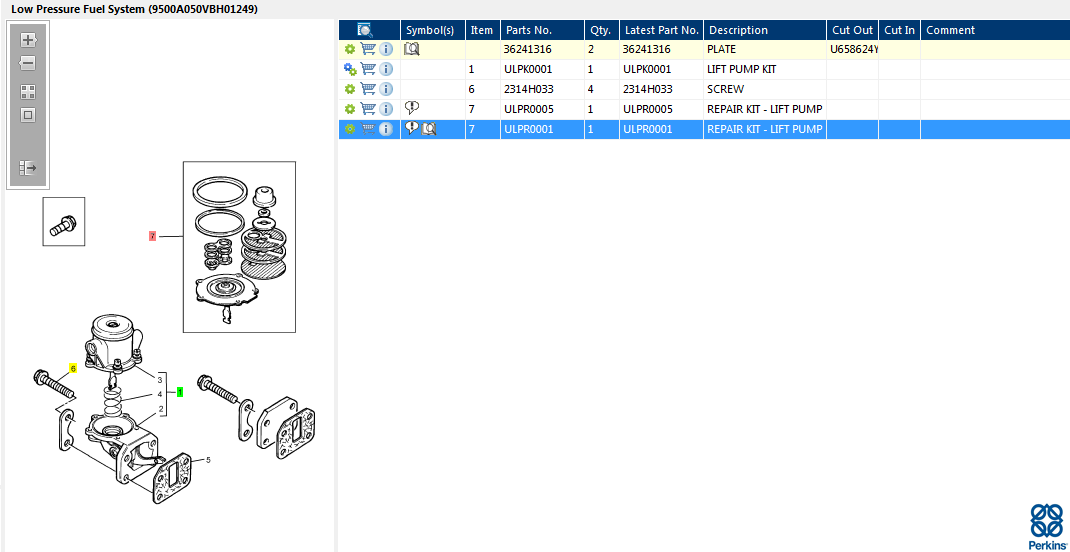Click part number ULPK0001 in Parts No. column
1070x552 pixels.
[x=527, y=69]
